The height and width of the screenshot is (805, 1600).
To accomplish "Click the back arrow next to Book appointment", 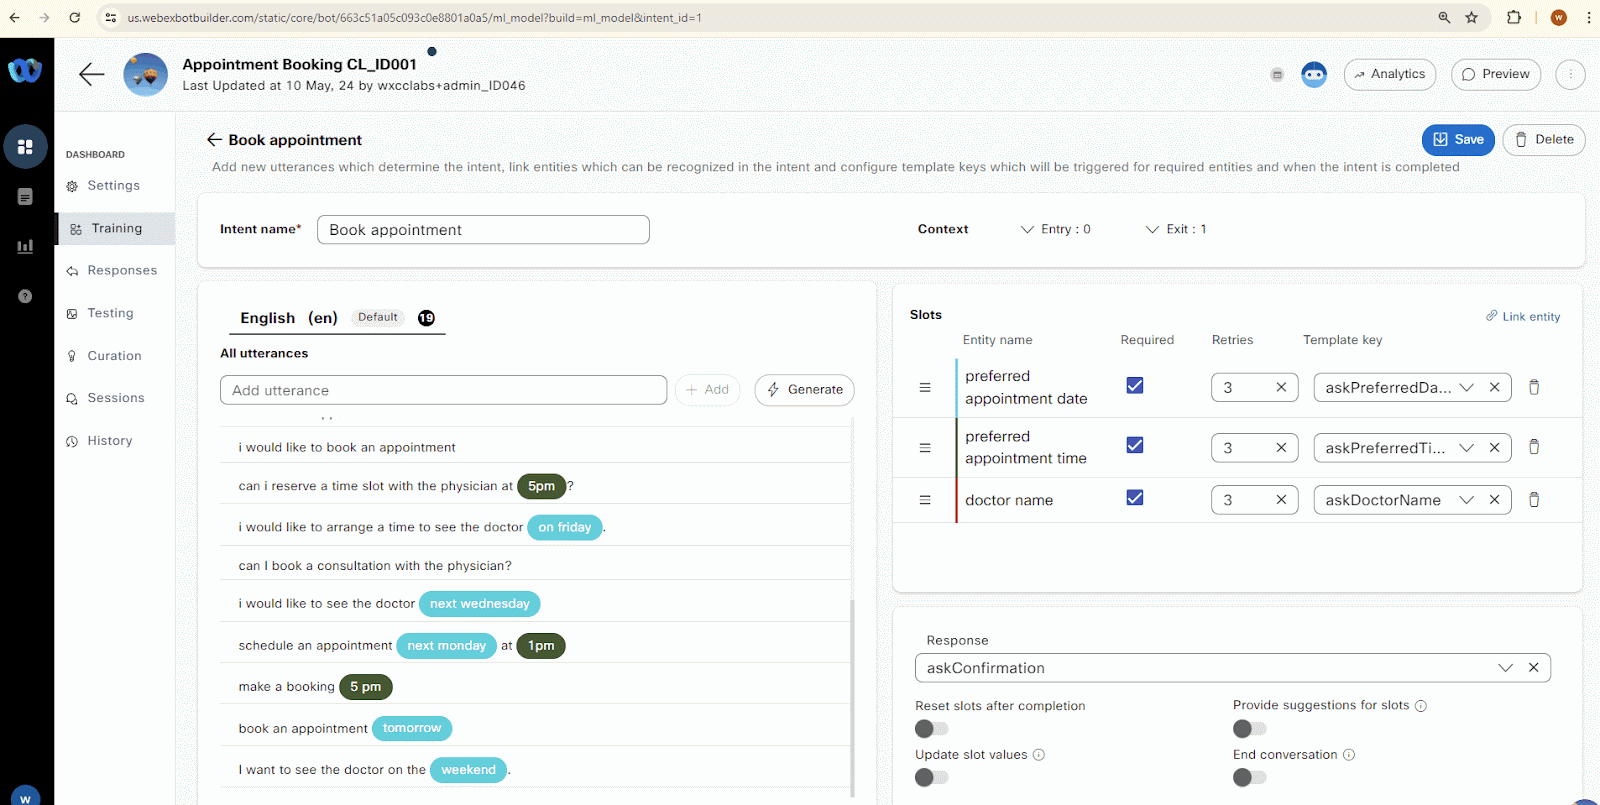I will (214, 140).
